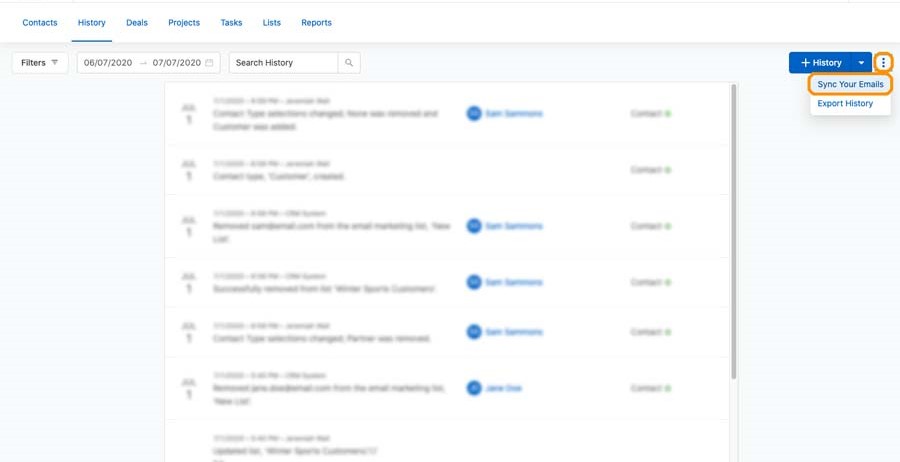
Task: Click the start date 06/07/2020
Action: pos(108,63)
